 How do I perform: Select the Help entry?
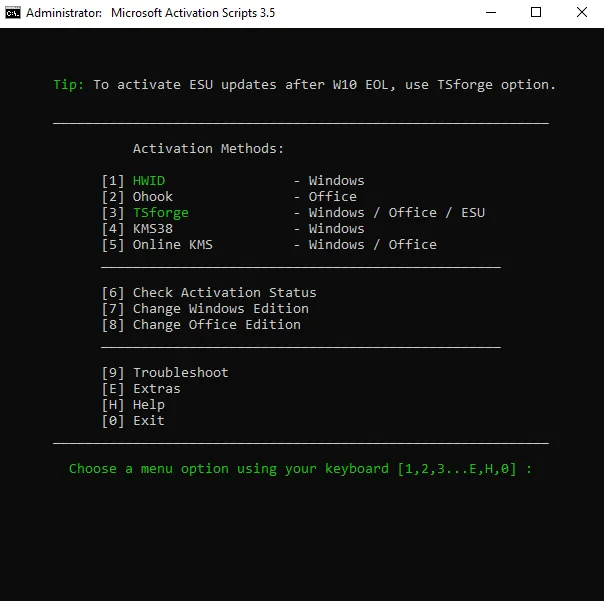click(x=133, y=405)
